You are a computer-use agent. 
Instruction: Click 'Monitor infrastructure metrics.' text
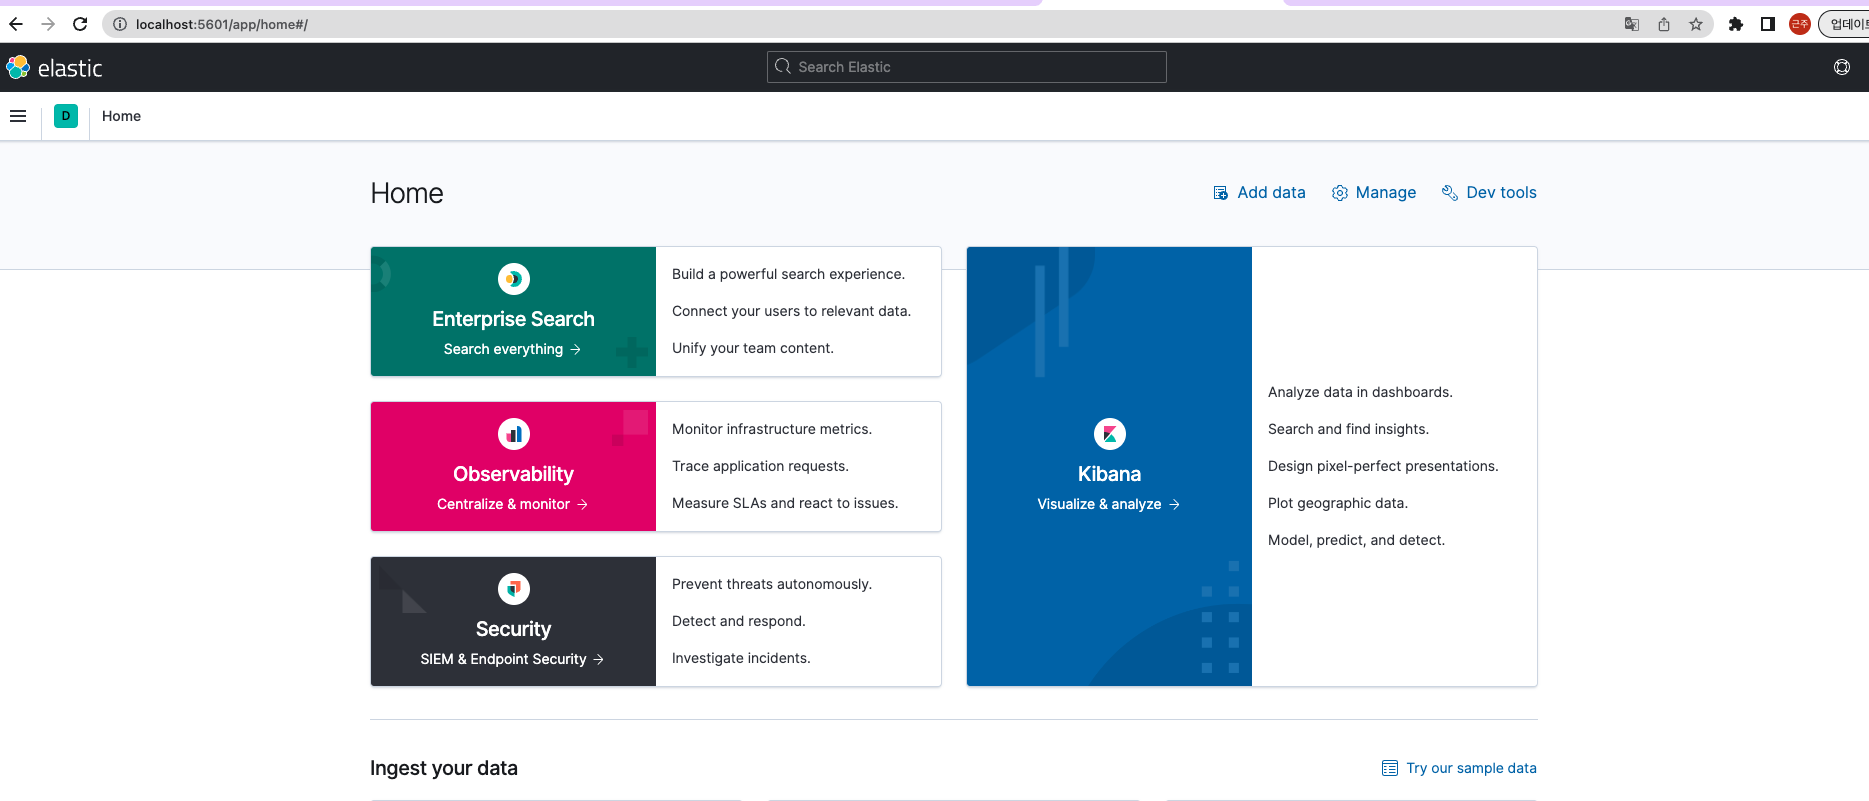click(772, 429)
